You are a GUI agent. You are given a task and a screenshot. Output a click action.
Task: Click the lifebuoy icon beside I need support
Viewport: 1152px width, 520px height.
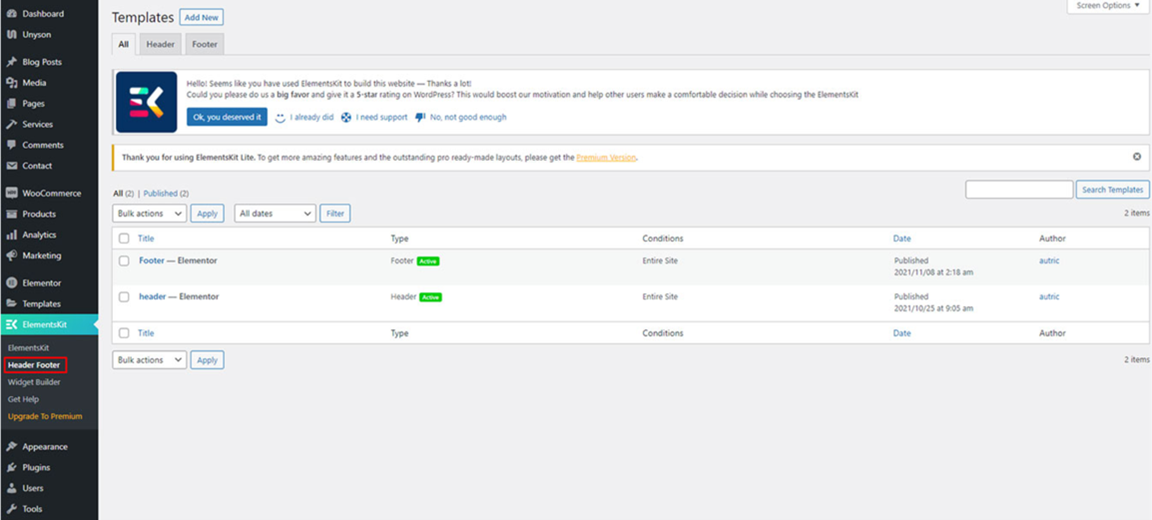pos(346,118)
